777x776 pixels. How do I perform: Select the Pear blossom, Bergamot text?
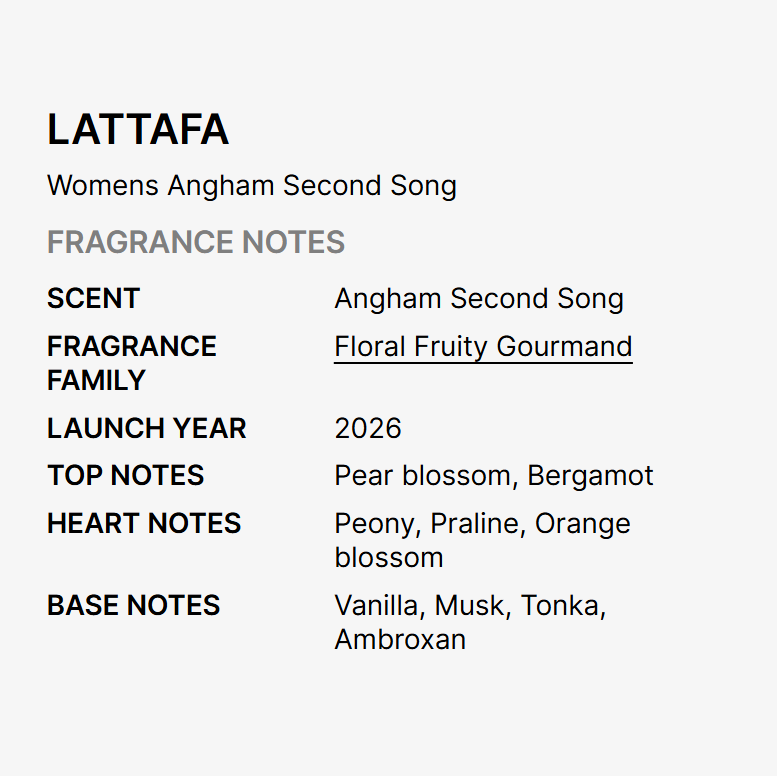(494, 476)
